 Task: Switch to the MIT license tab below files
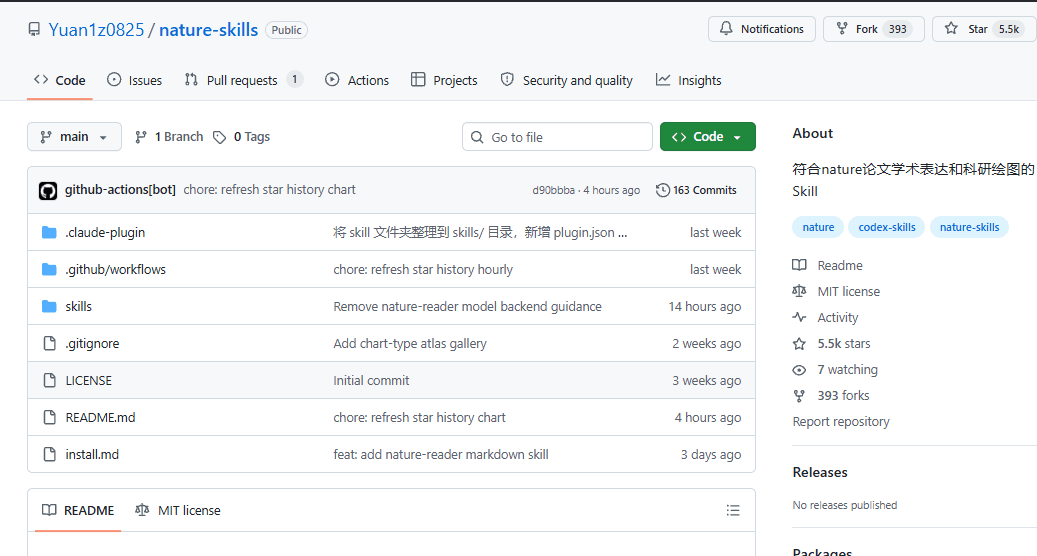click(x=178, y=510)
